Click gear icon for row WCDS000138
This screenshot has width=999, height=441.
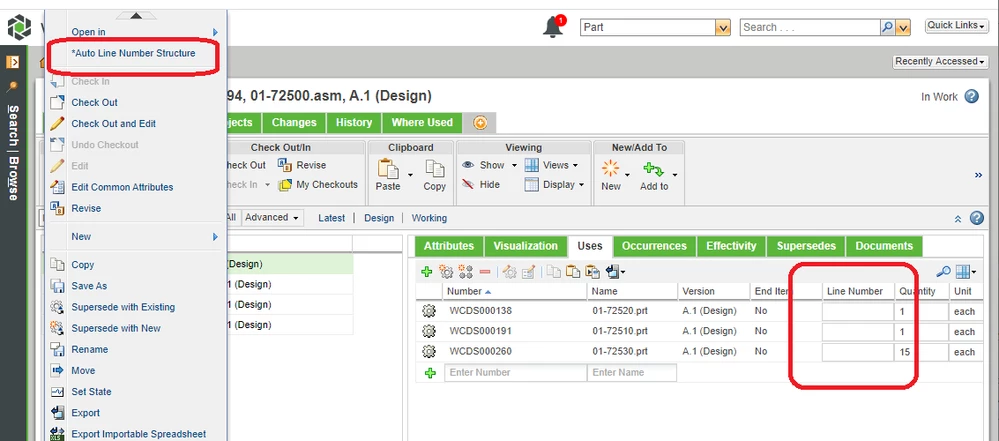coord(429,311)
